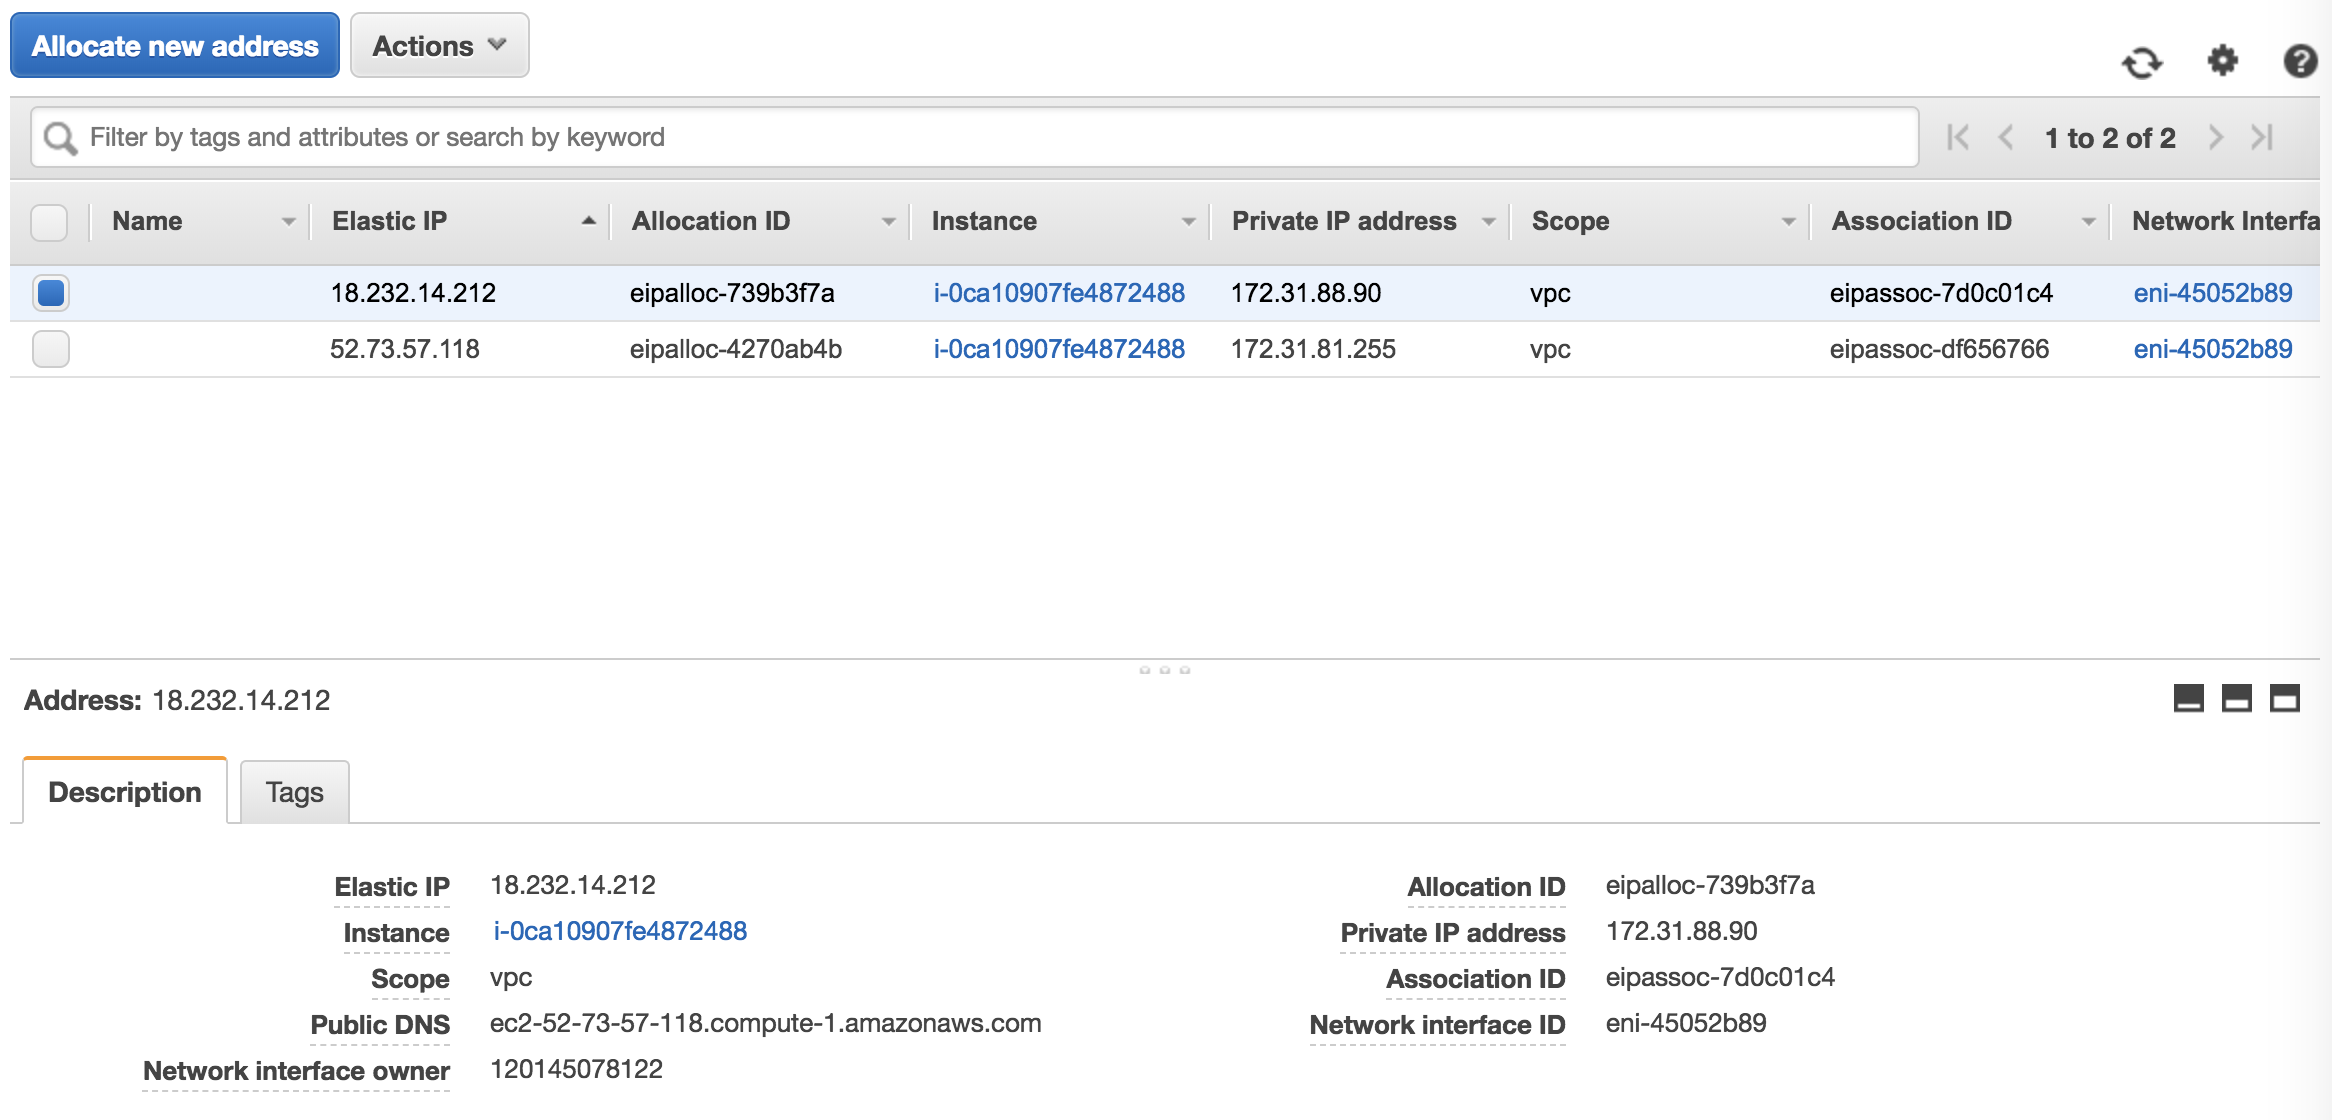This screenshot has height=1120, width=2332.
Task: Go to the next page arrow
Action: pyautogui.click(x=2216, y=137)
